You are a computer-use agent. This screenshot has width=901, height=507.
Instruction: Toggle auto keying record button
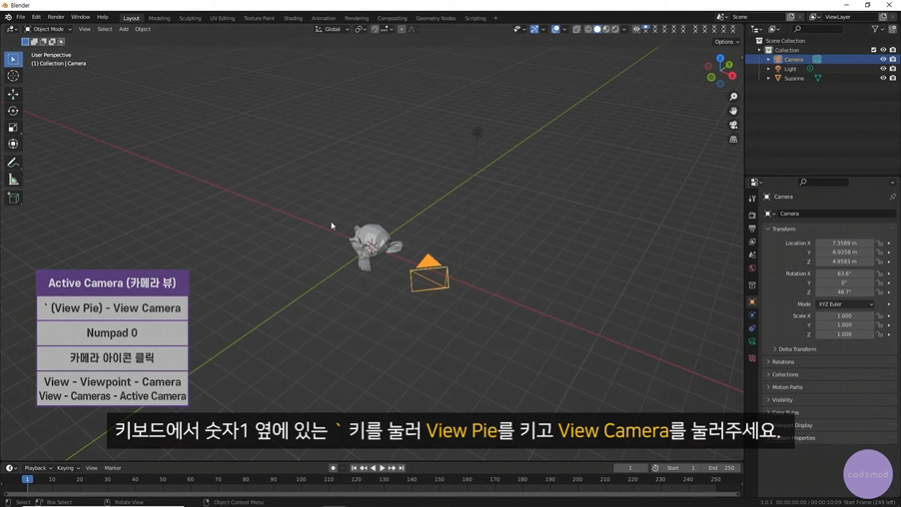pyautogui.click(x=333, y=468)
